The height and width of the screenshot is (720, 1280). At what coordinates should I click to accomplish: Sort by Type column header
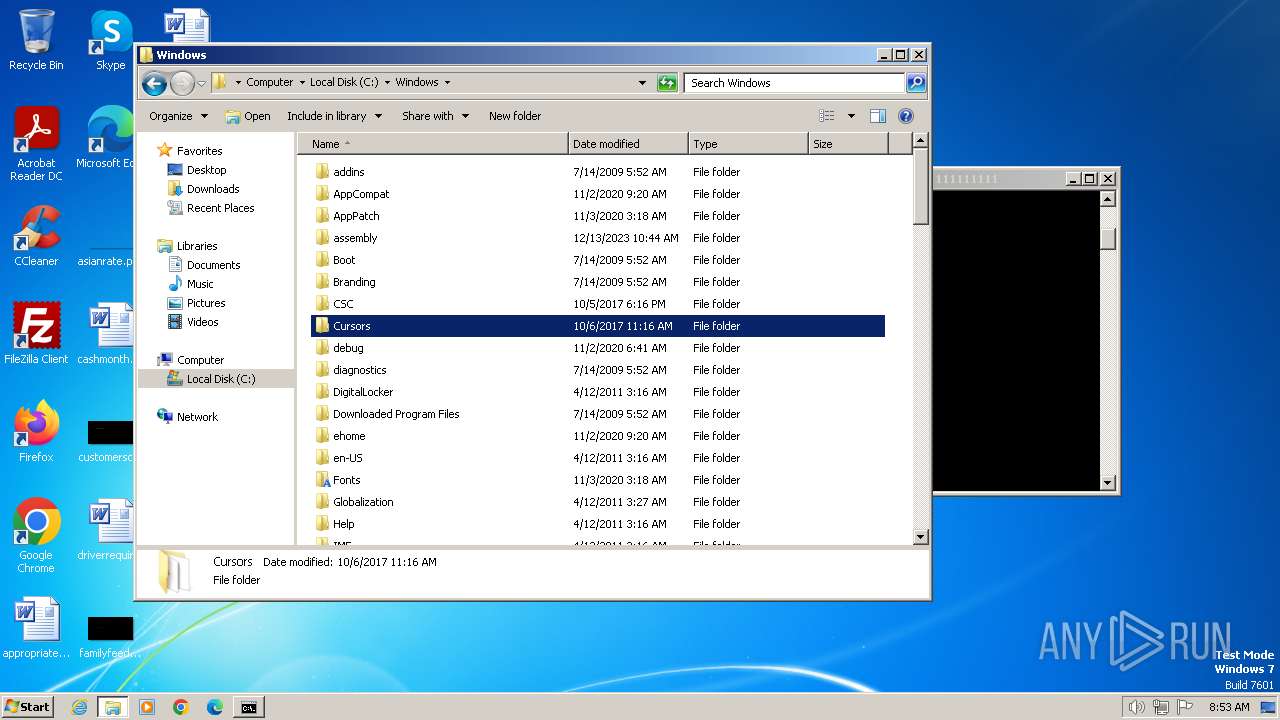coord(748,144)
